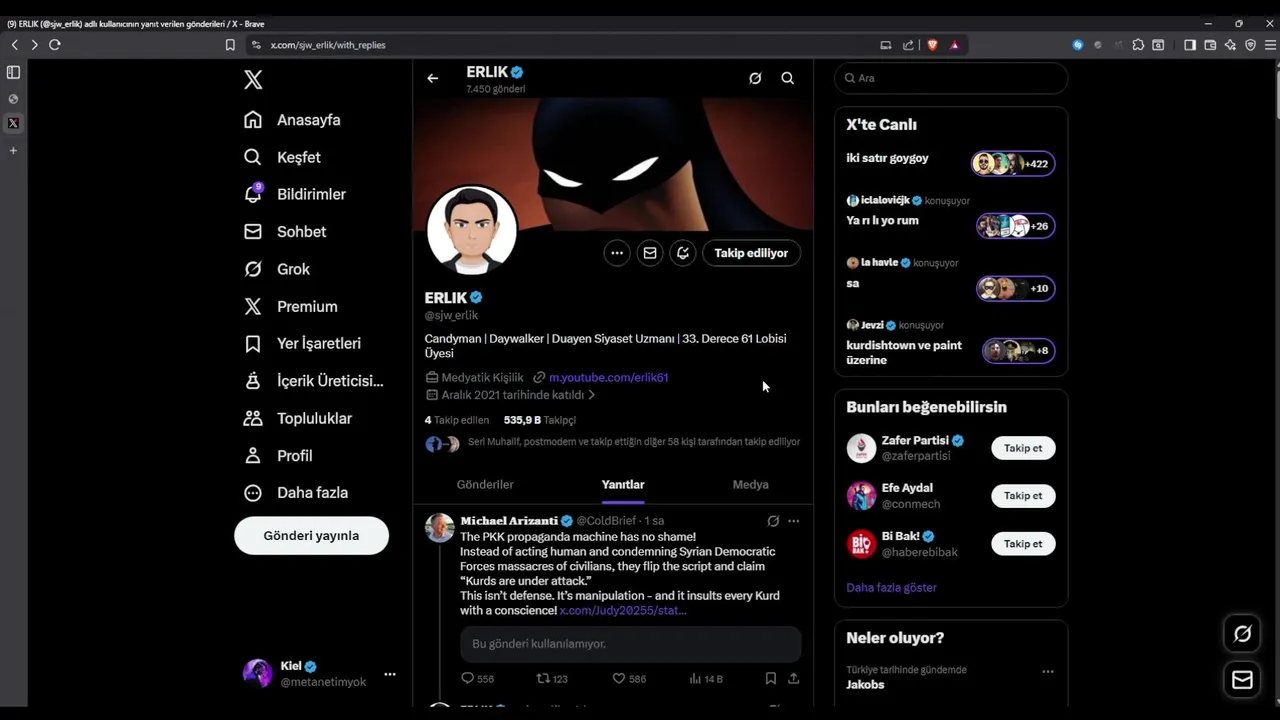Viewport: 1280px width, 720px height.
Task: Open Yer İşaretleri bookmarks
Action: coord(302,343)
